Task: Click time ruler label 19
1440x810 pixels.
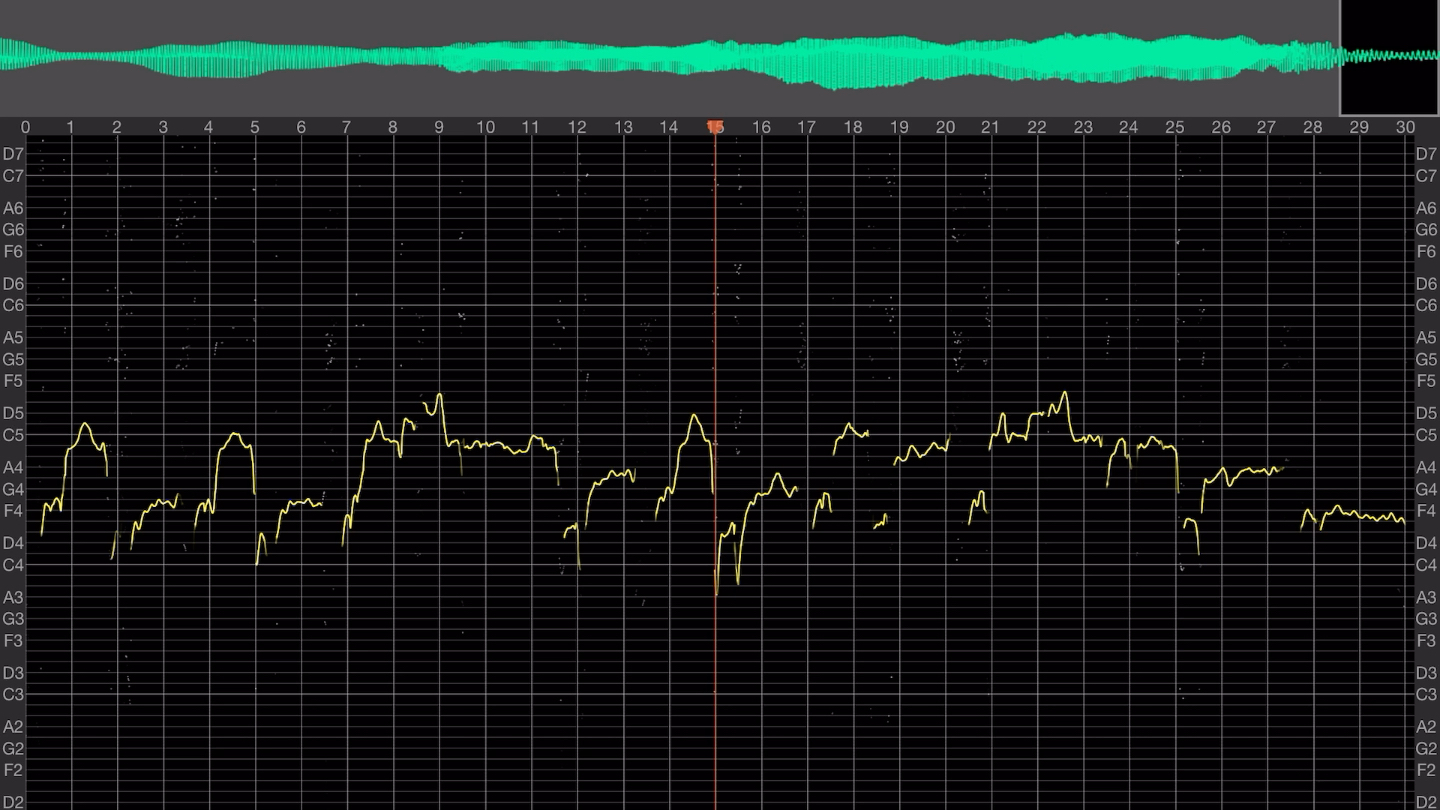Action: tap(899, 127)
